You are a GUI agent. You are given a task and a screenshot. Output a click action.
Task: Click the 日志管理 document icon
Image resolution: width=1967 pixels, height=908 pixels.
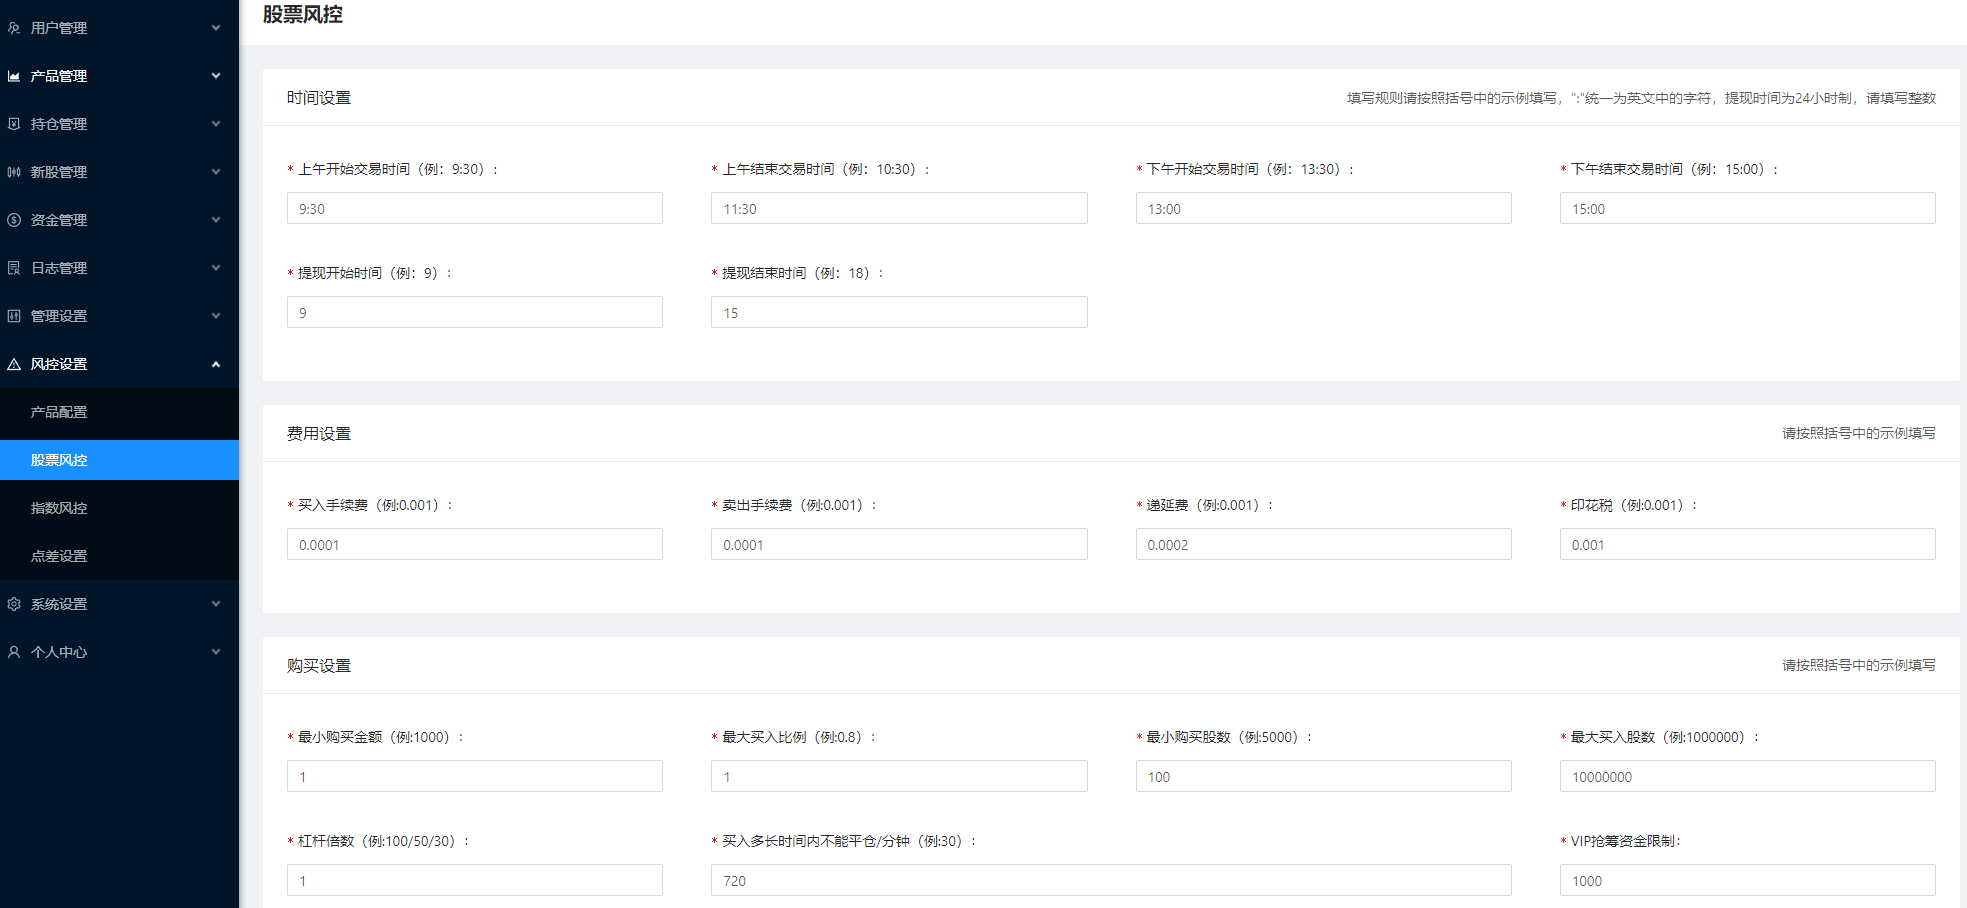point(14,268)
